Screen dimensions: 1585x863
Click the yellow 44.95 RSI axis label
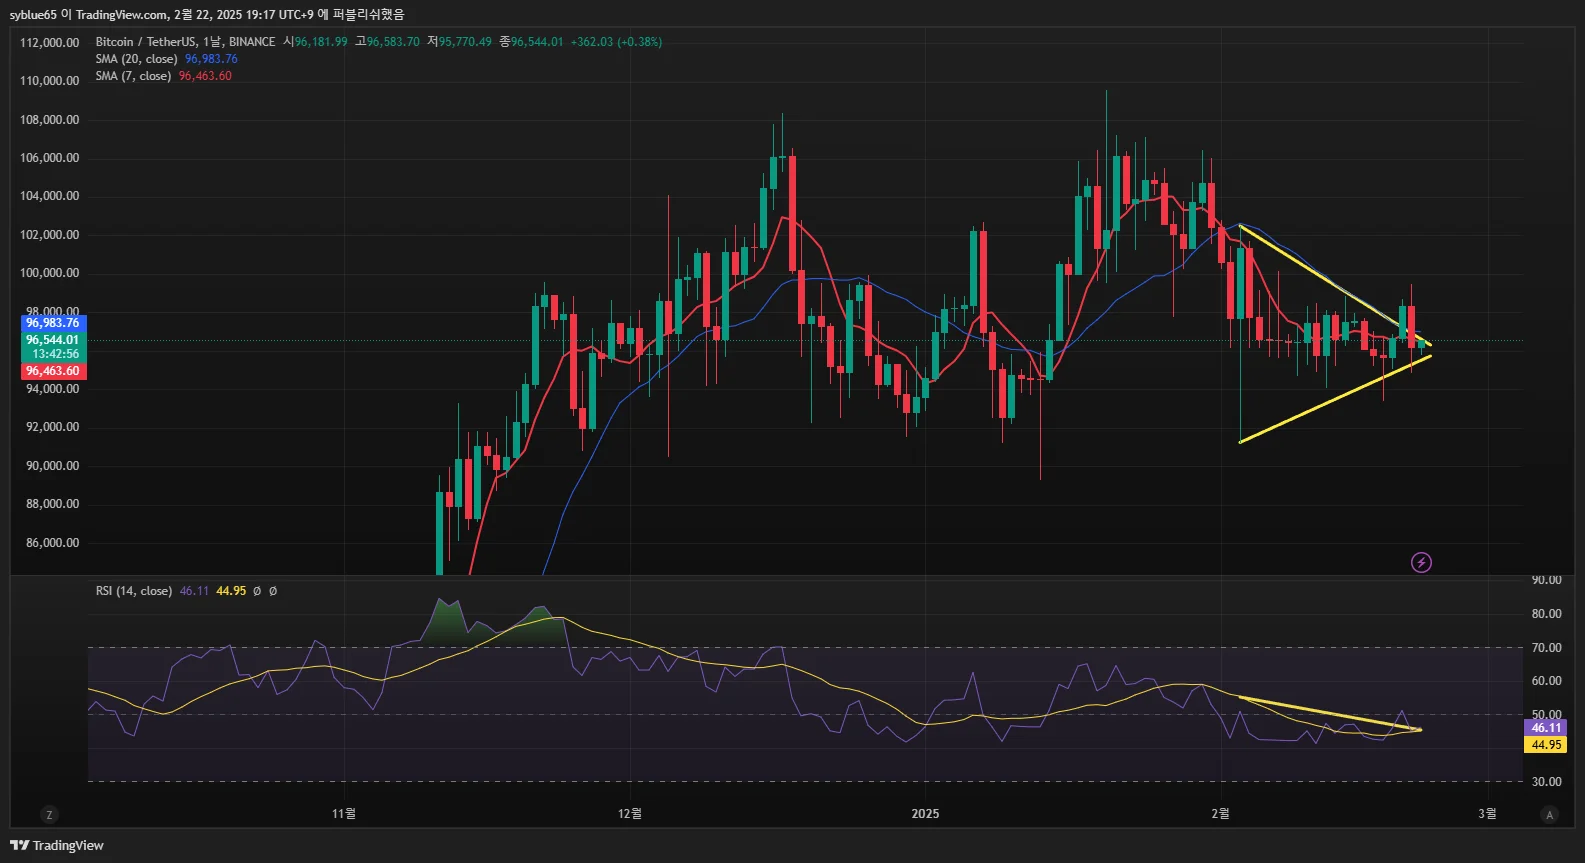tap(1546, 745)
